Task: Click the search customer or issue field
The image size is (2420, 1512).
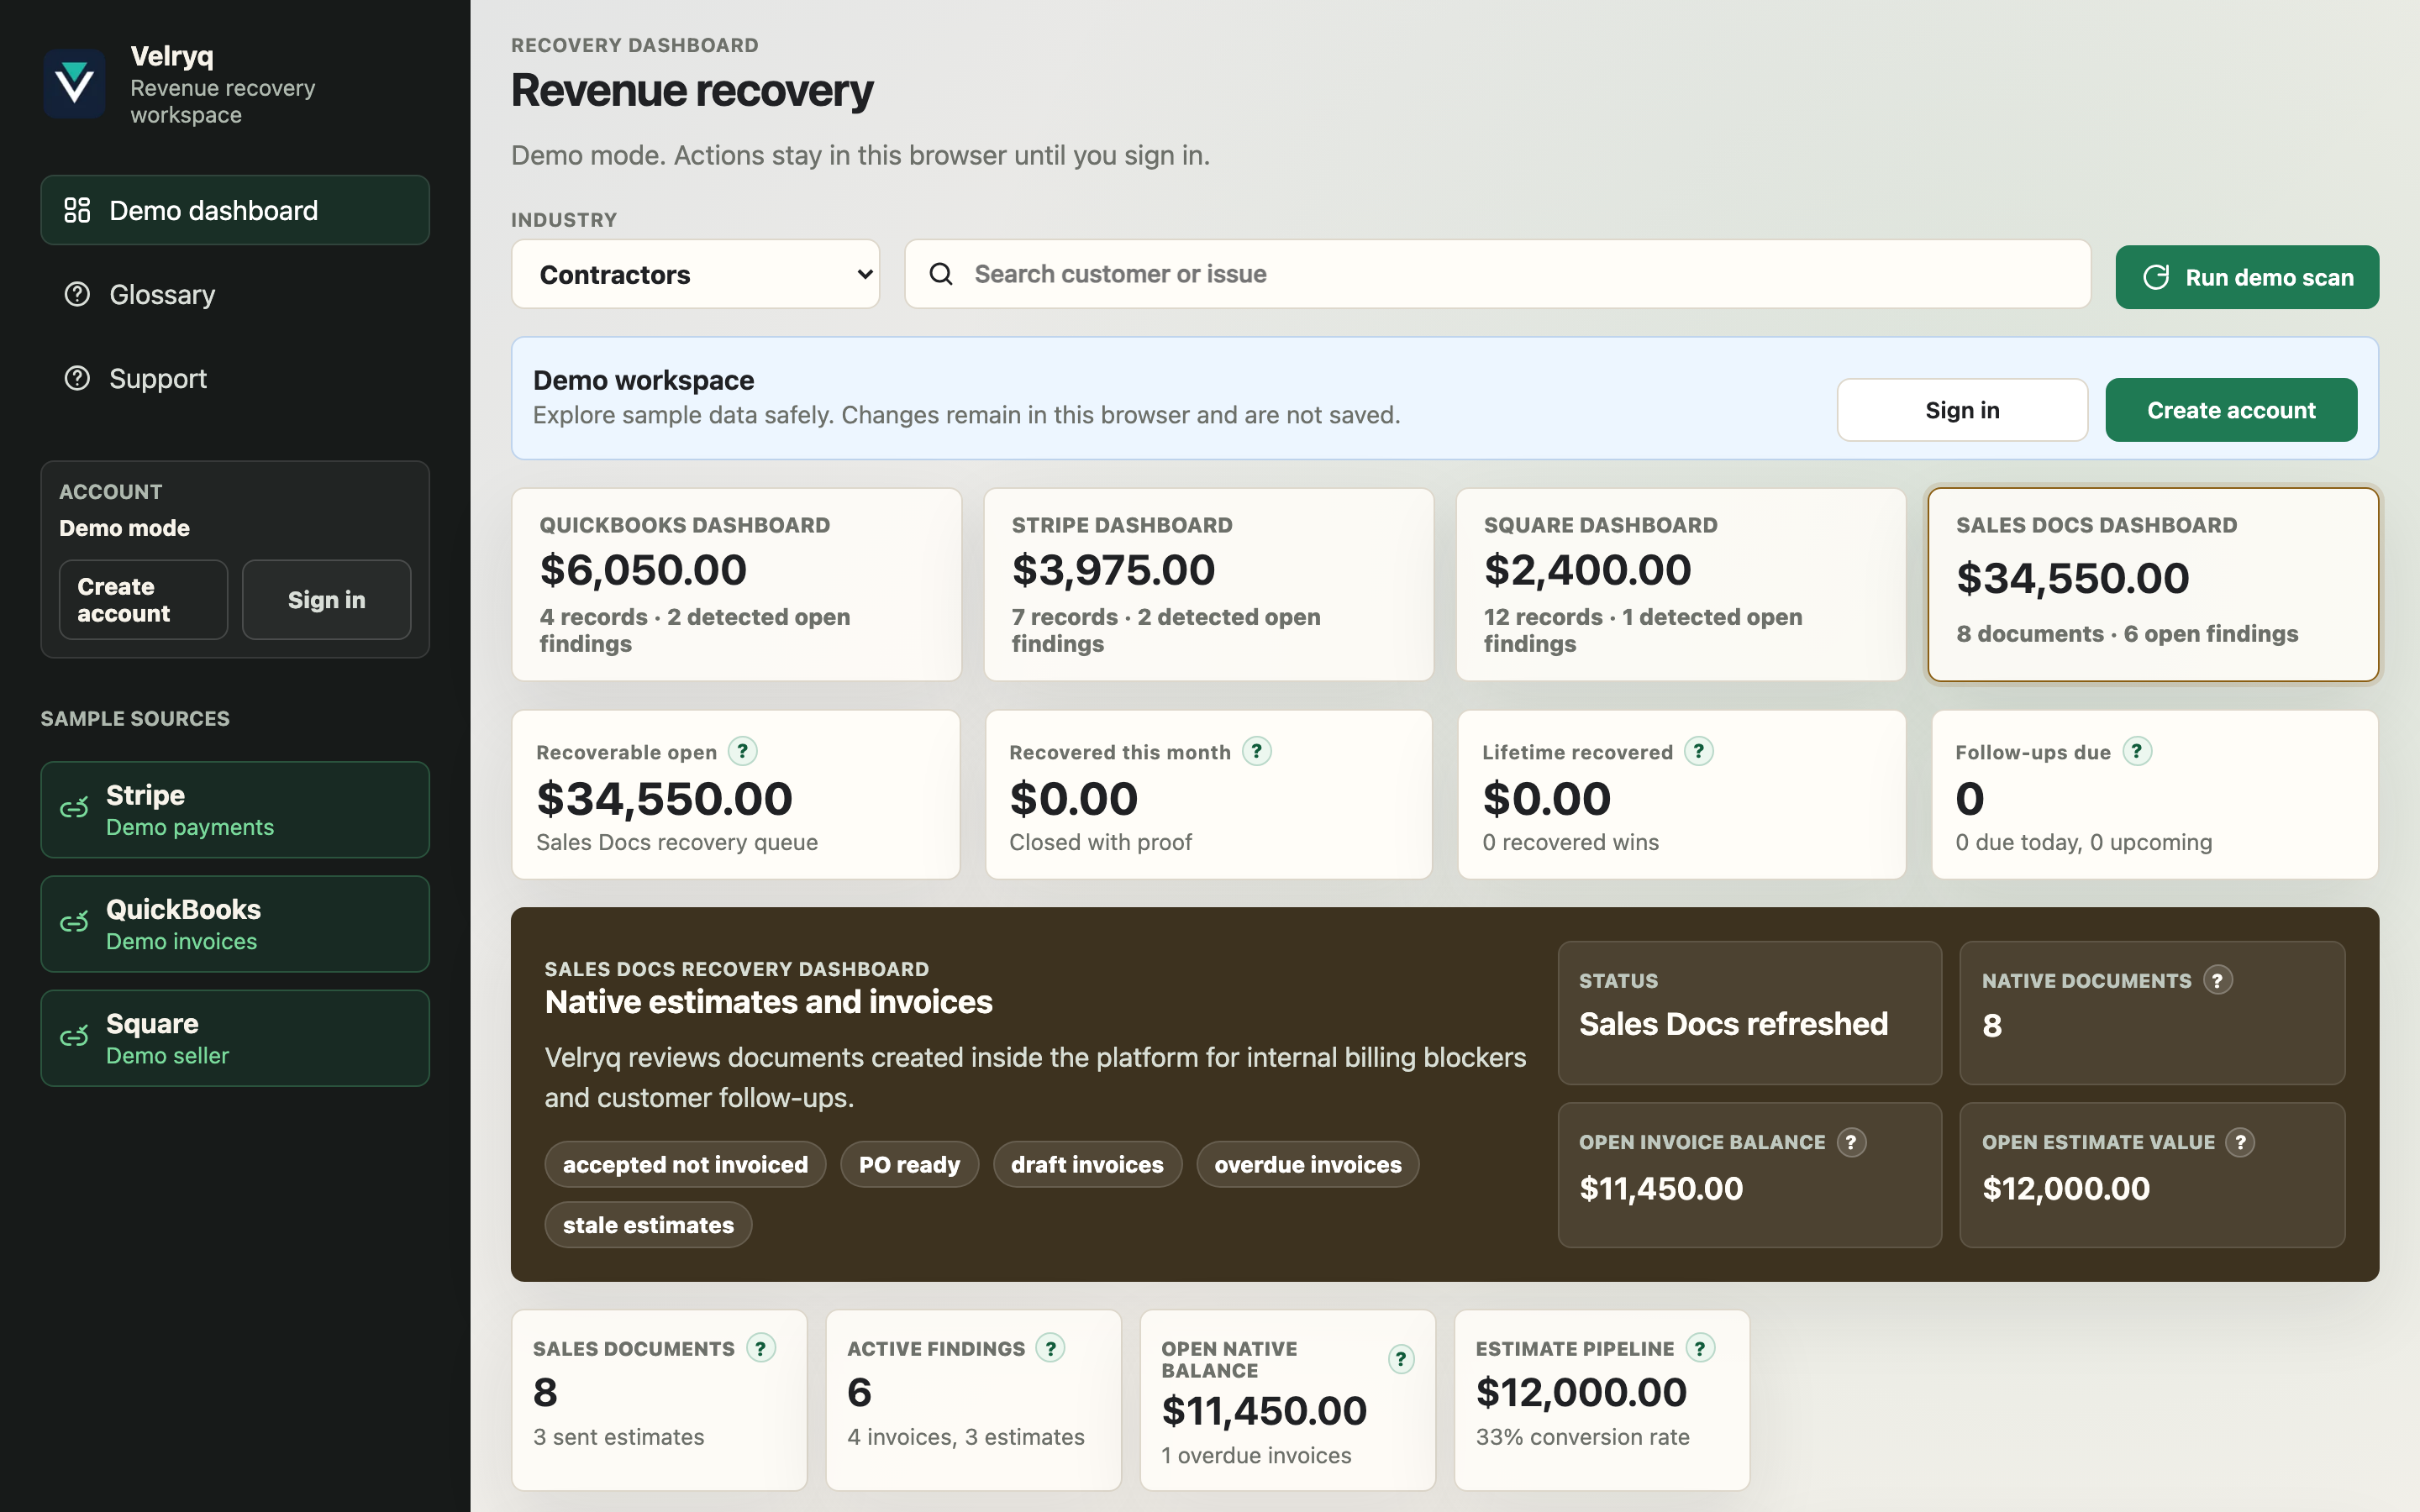Action: [1497, 274]
